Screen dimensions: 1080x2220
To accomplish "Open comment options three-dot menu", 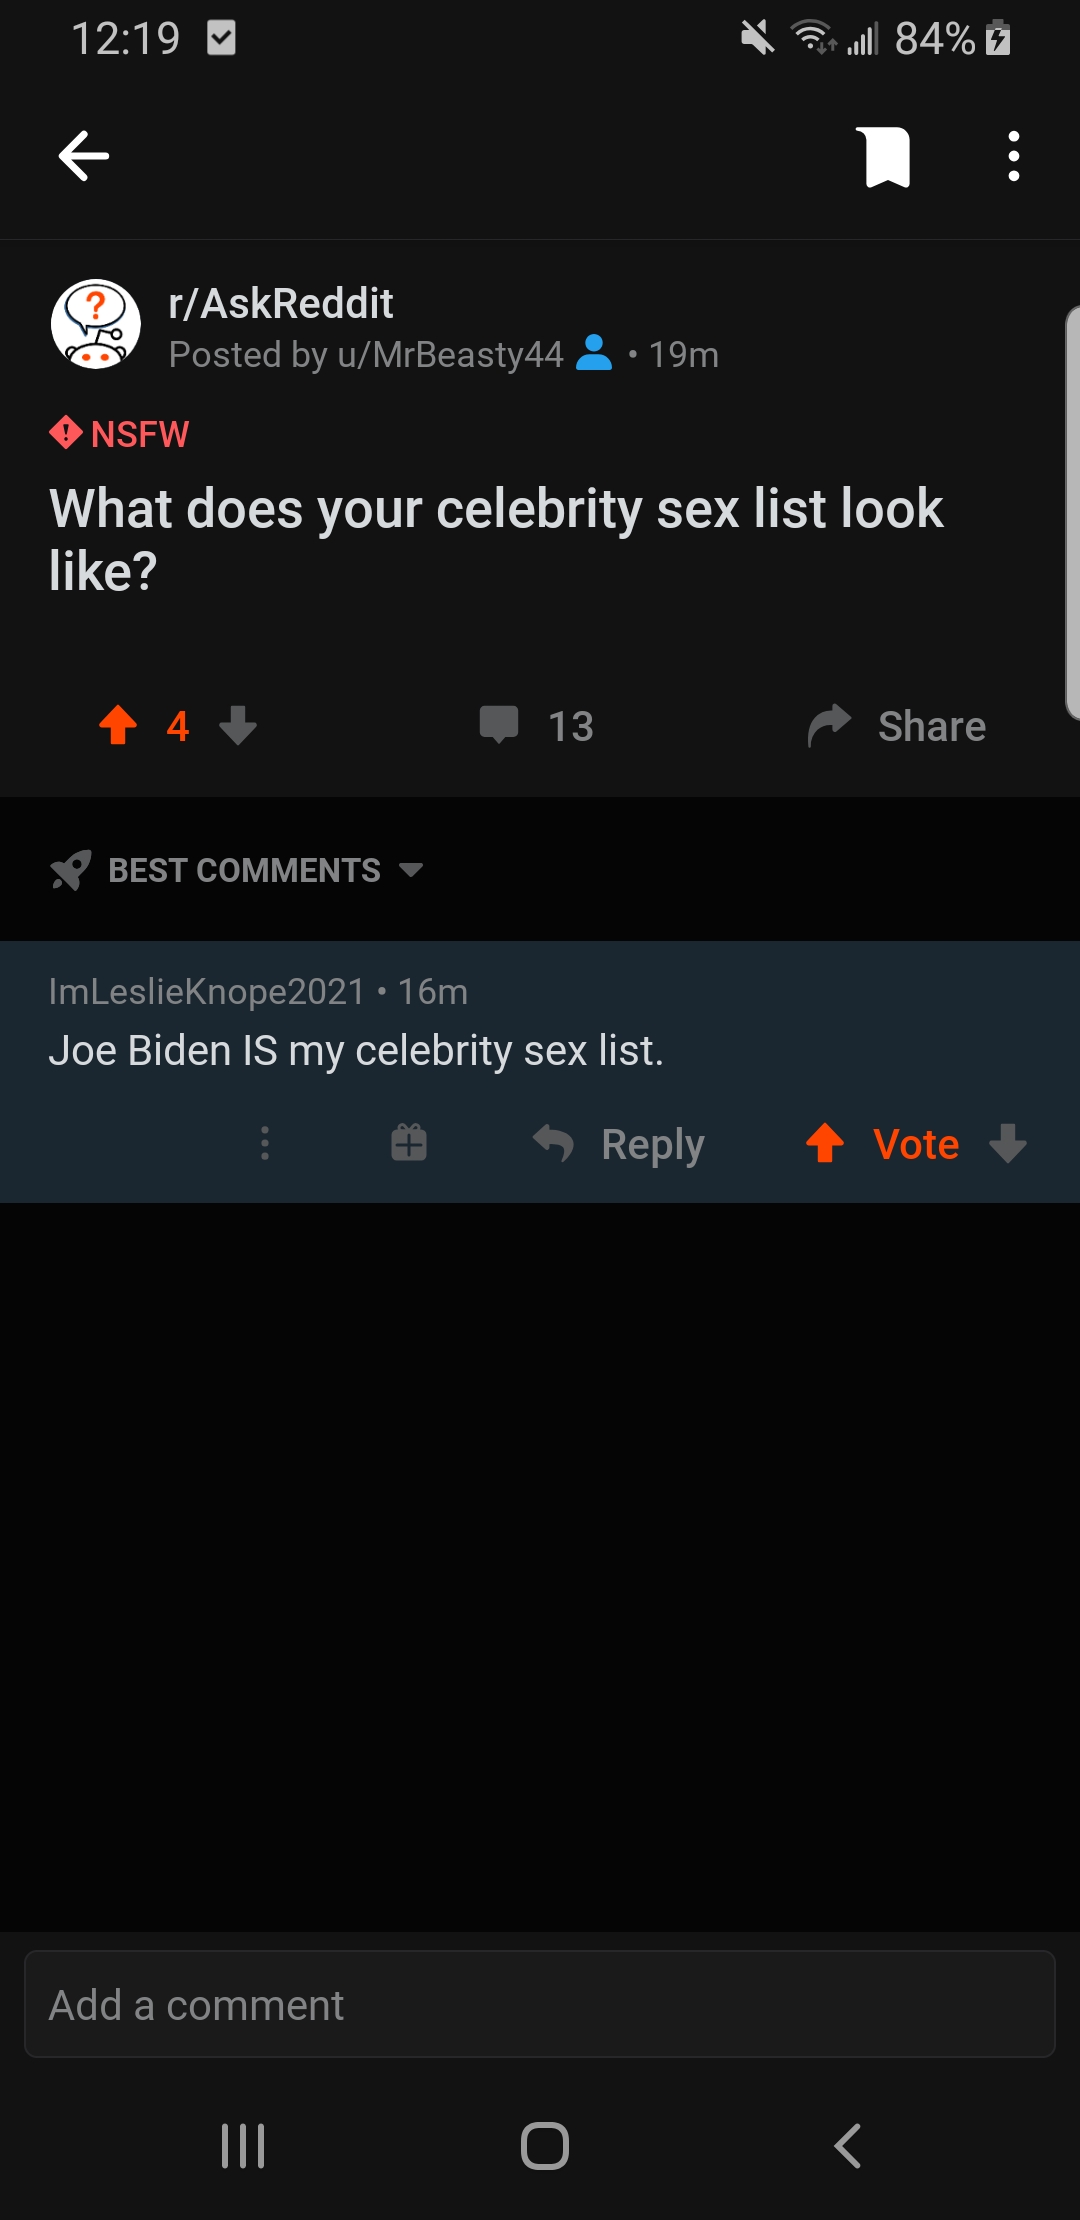I will 265,1143.
